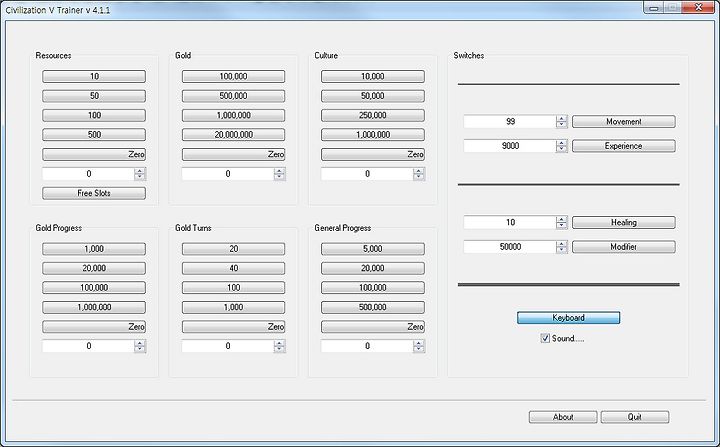Set Gold Progress to 1,000,000
Viewport: 720px width, 447px height.
[94, 307]
